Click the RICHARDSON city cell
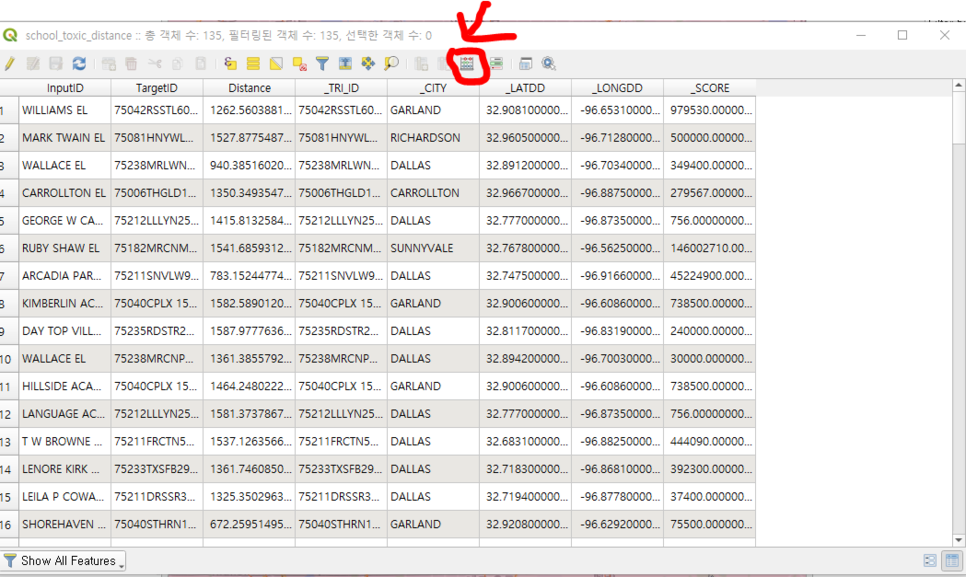Screen dimensions: 966x577 [433, 138]
